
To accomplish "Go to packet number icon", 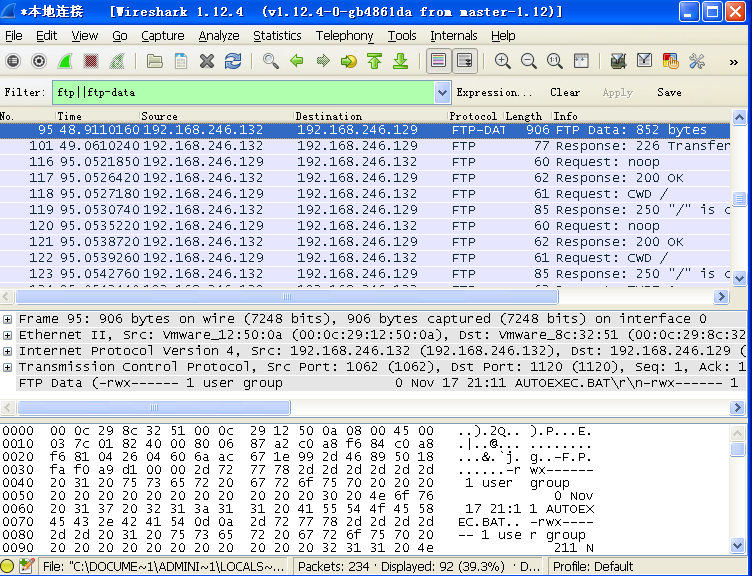I will (x=349, y=61).
